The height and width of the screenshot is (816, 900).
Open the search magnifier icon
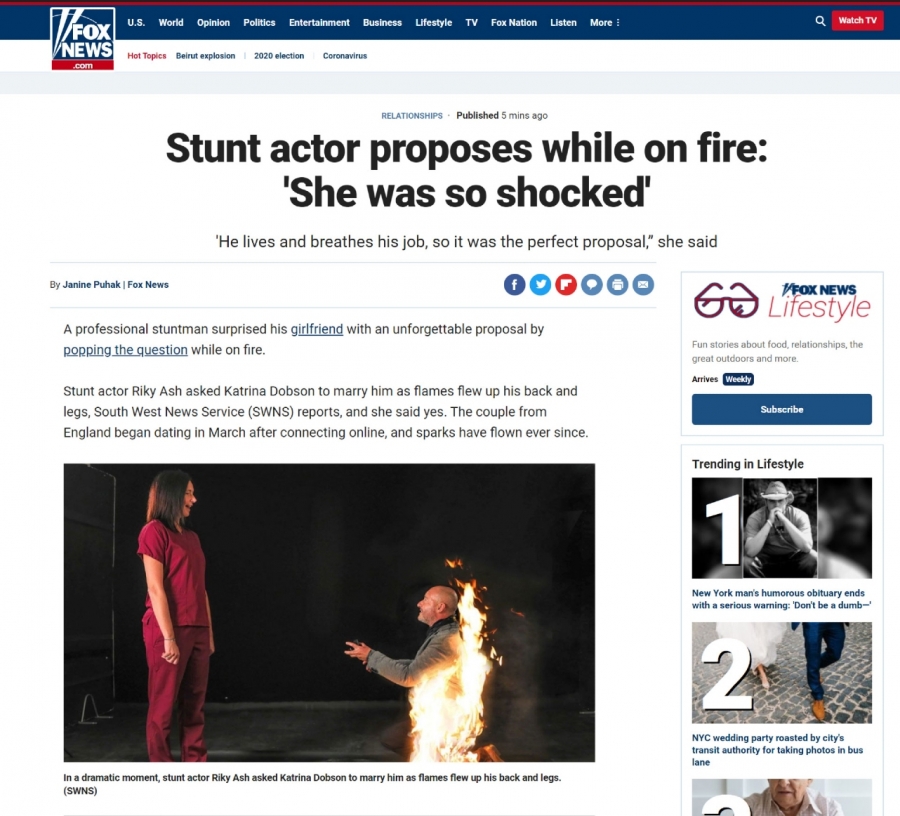[x=820, y=21]
